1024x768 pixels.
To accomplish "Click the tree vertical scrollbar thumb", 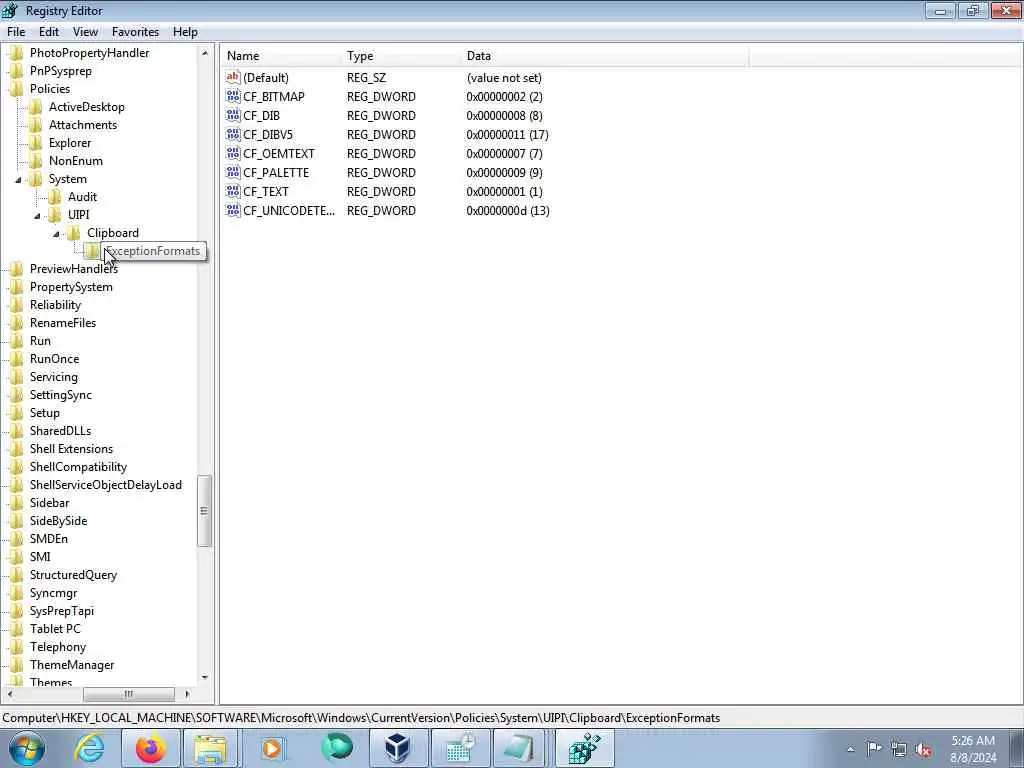I will point(204,511).
